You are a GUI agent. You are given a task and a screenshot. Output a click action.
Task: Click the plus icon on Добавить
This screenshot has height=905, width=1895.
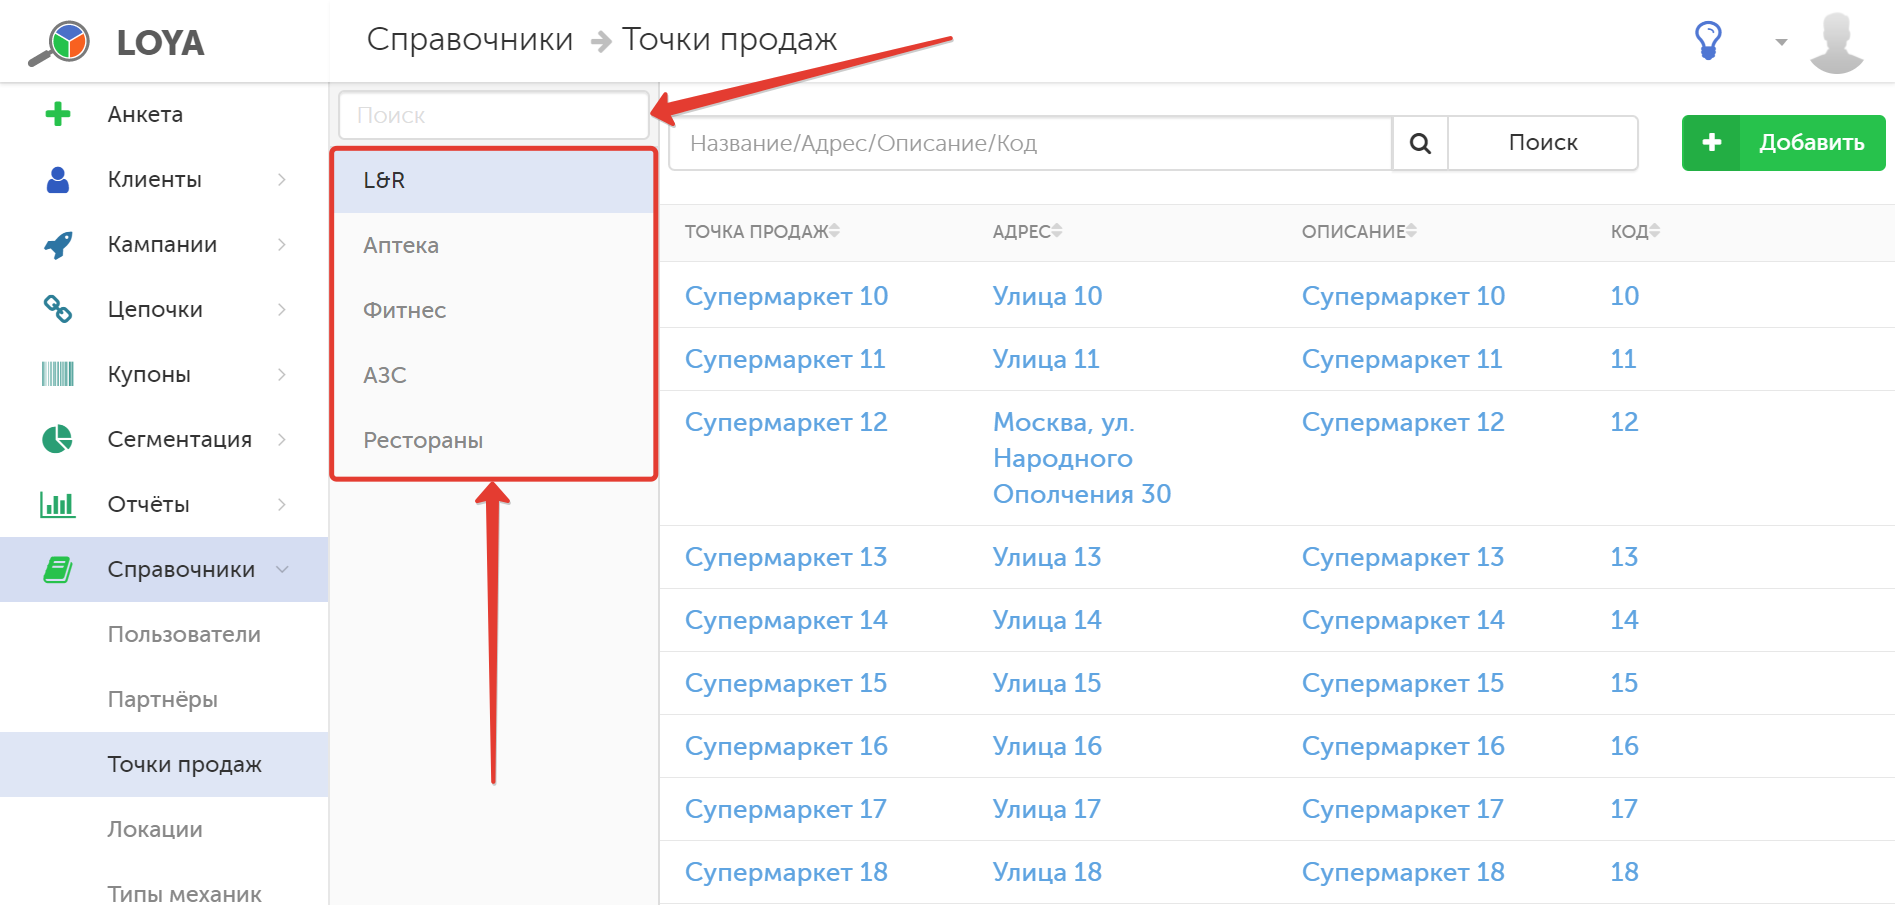click(1712, 143)
